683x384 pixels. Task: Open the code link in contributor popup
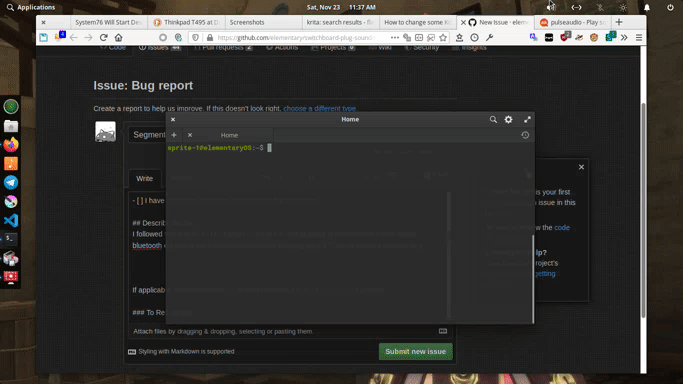(x=562, y=227)
